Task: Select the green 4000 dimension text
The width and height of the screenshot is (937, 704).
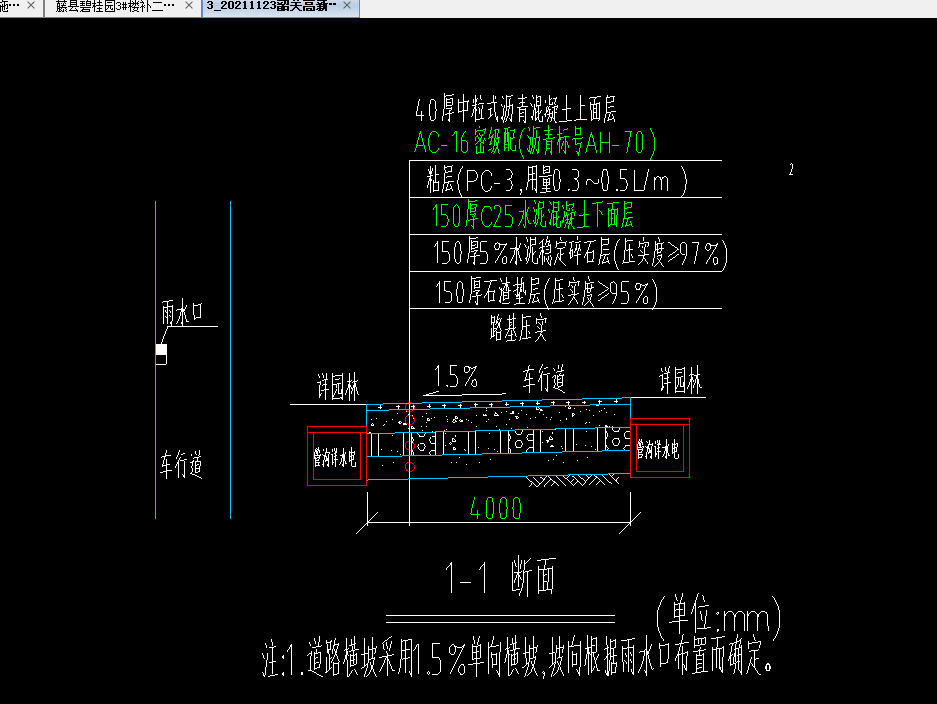Action: pyautogui.click(x=496, y=509)
